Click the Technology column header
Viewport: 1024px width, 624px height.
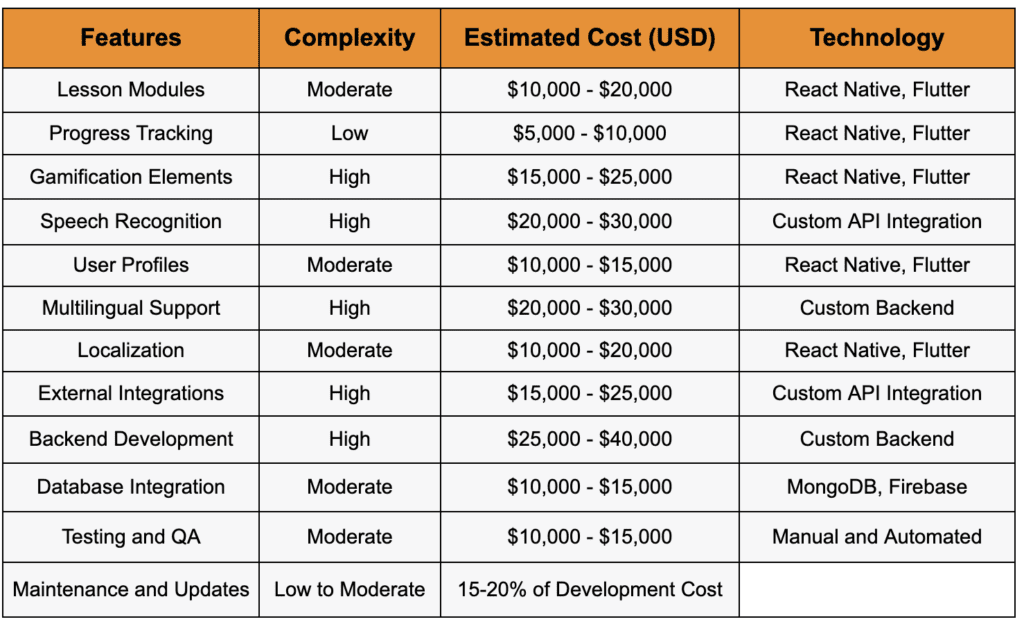click(x=877, y=39)
